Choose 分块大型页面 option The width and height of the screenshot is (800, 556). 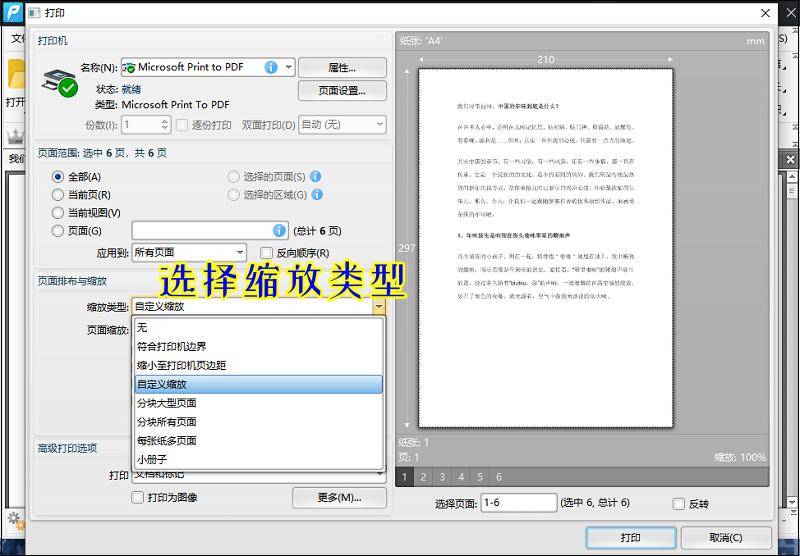258,403
